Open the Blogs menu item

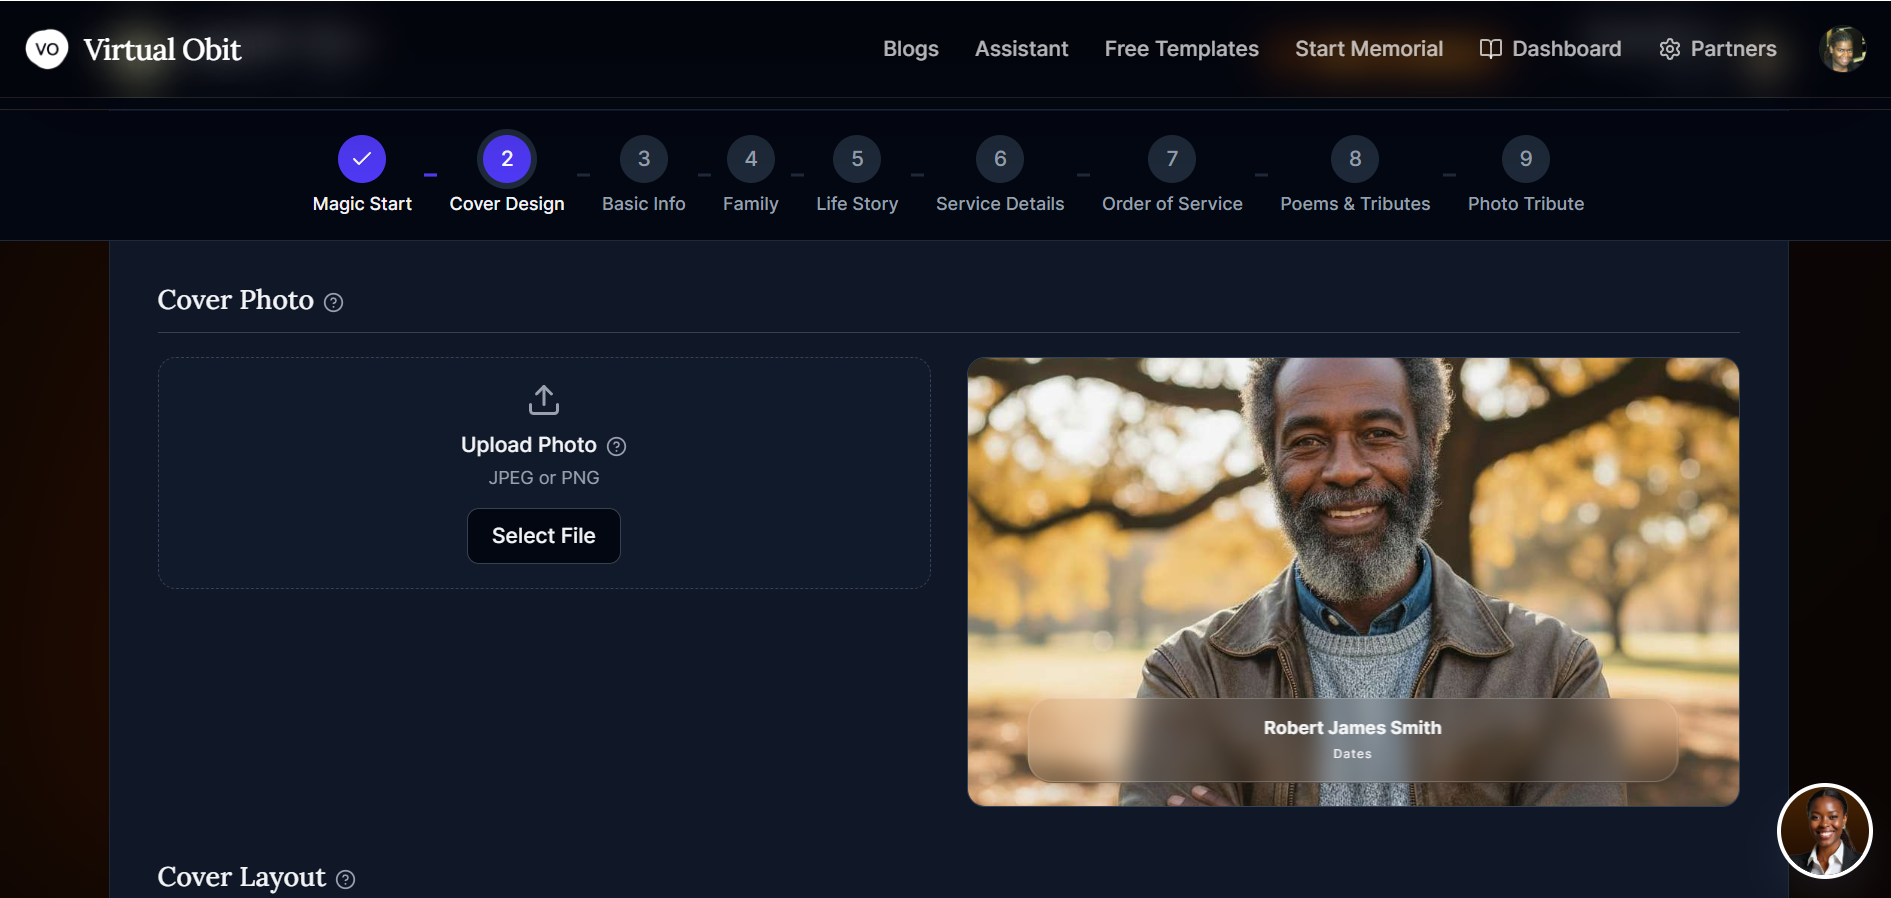(910, 49)
